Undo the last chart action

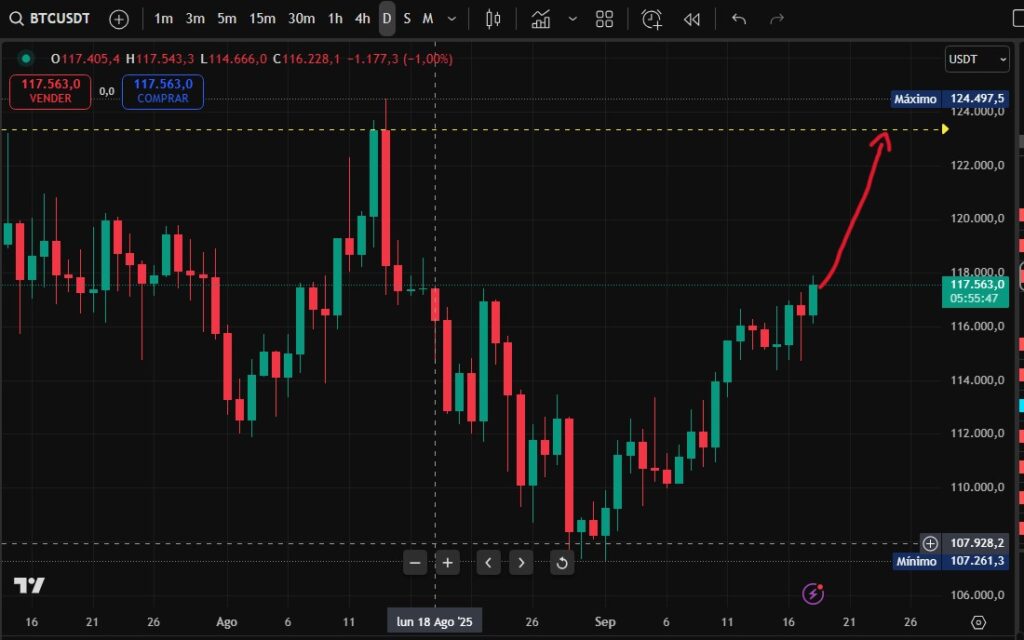click(738, 18)
